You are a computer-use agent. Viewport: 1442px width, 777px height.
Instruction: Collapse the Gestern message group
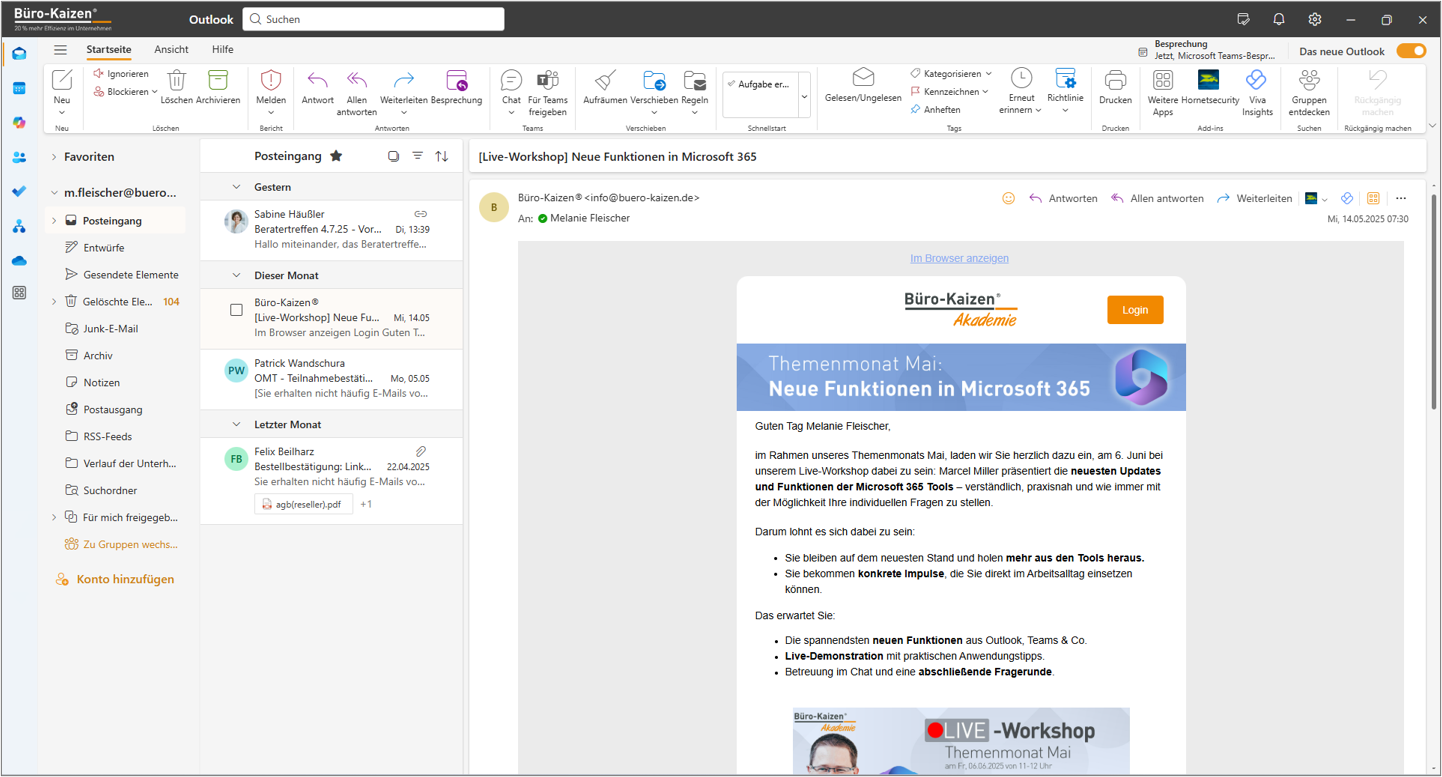tap(236, 187)
